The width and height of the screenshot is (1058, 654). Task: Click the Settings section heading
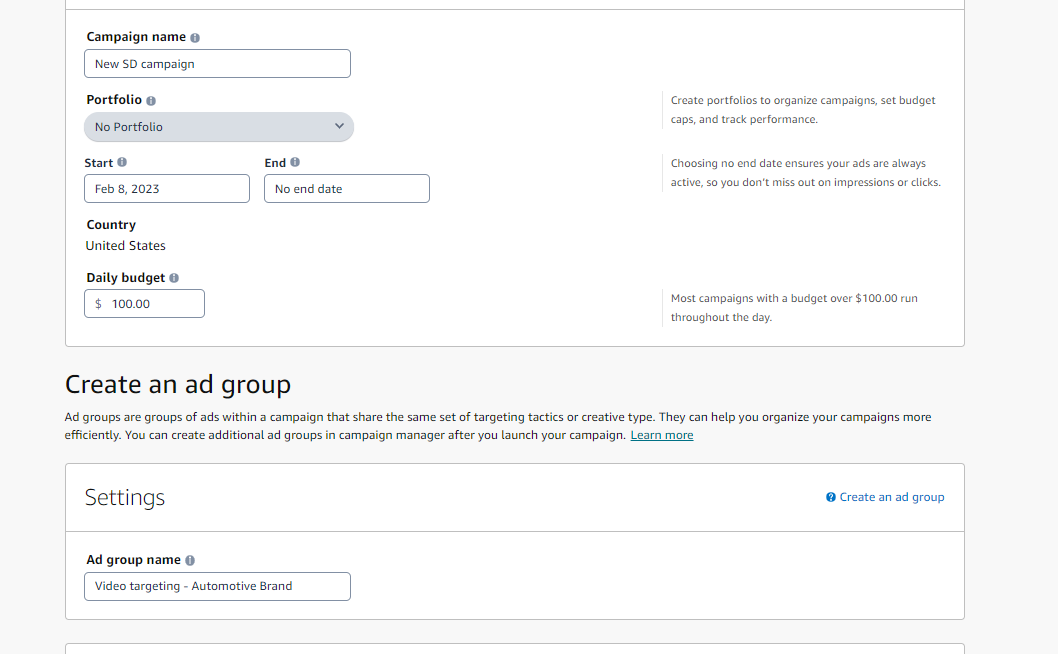(125, 498)
